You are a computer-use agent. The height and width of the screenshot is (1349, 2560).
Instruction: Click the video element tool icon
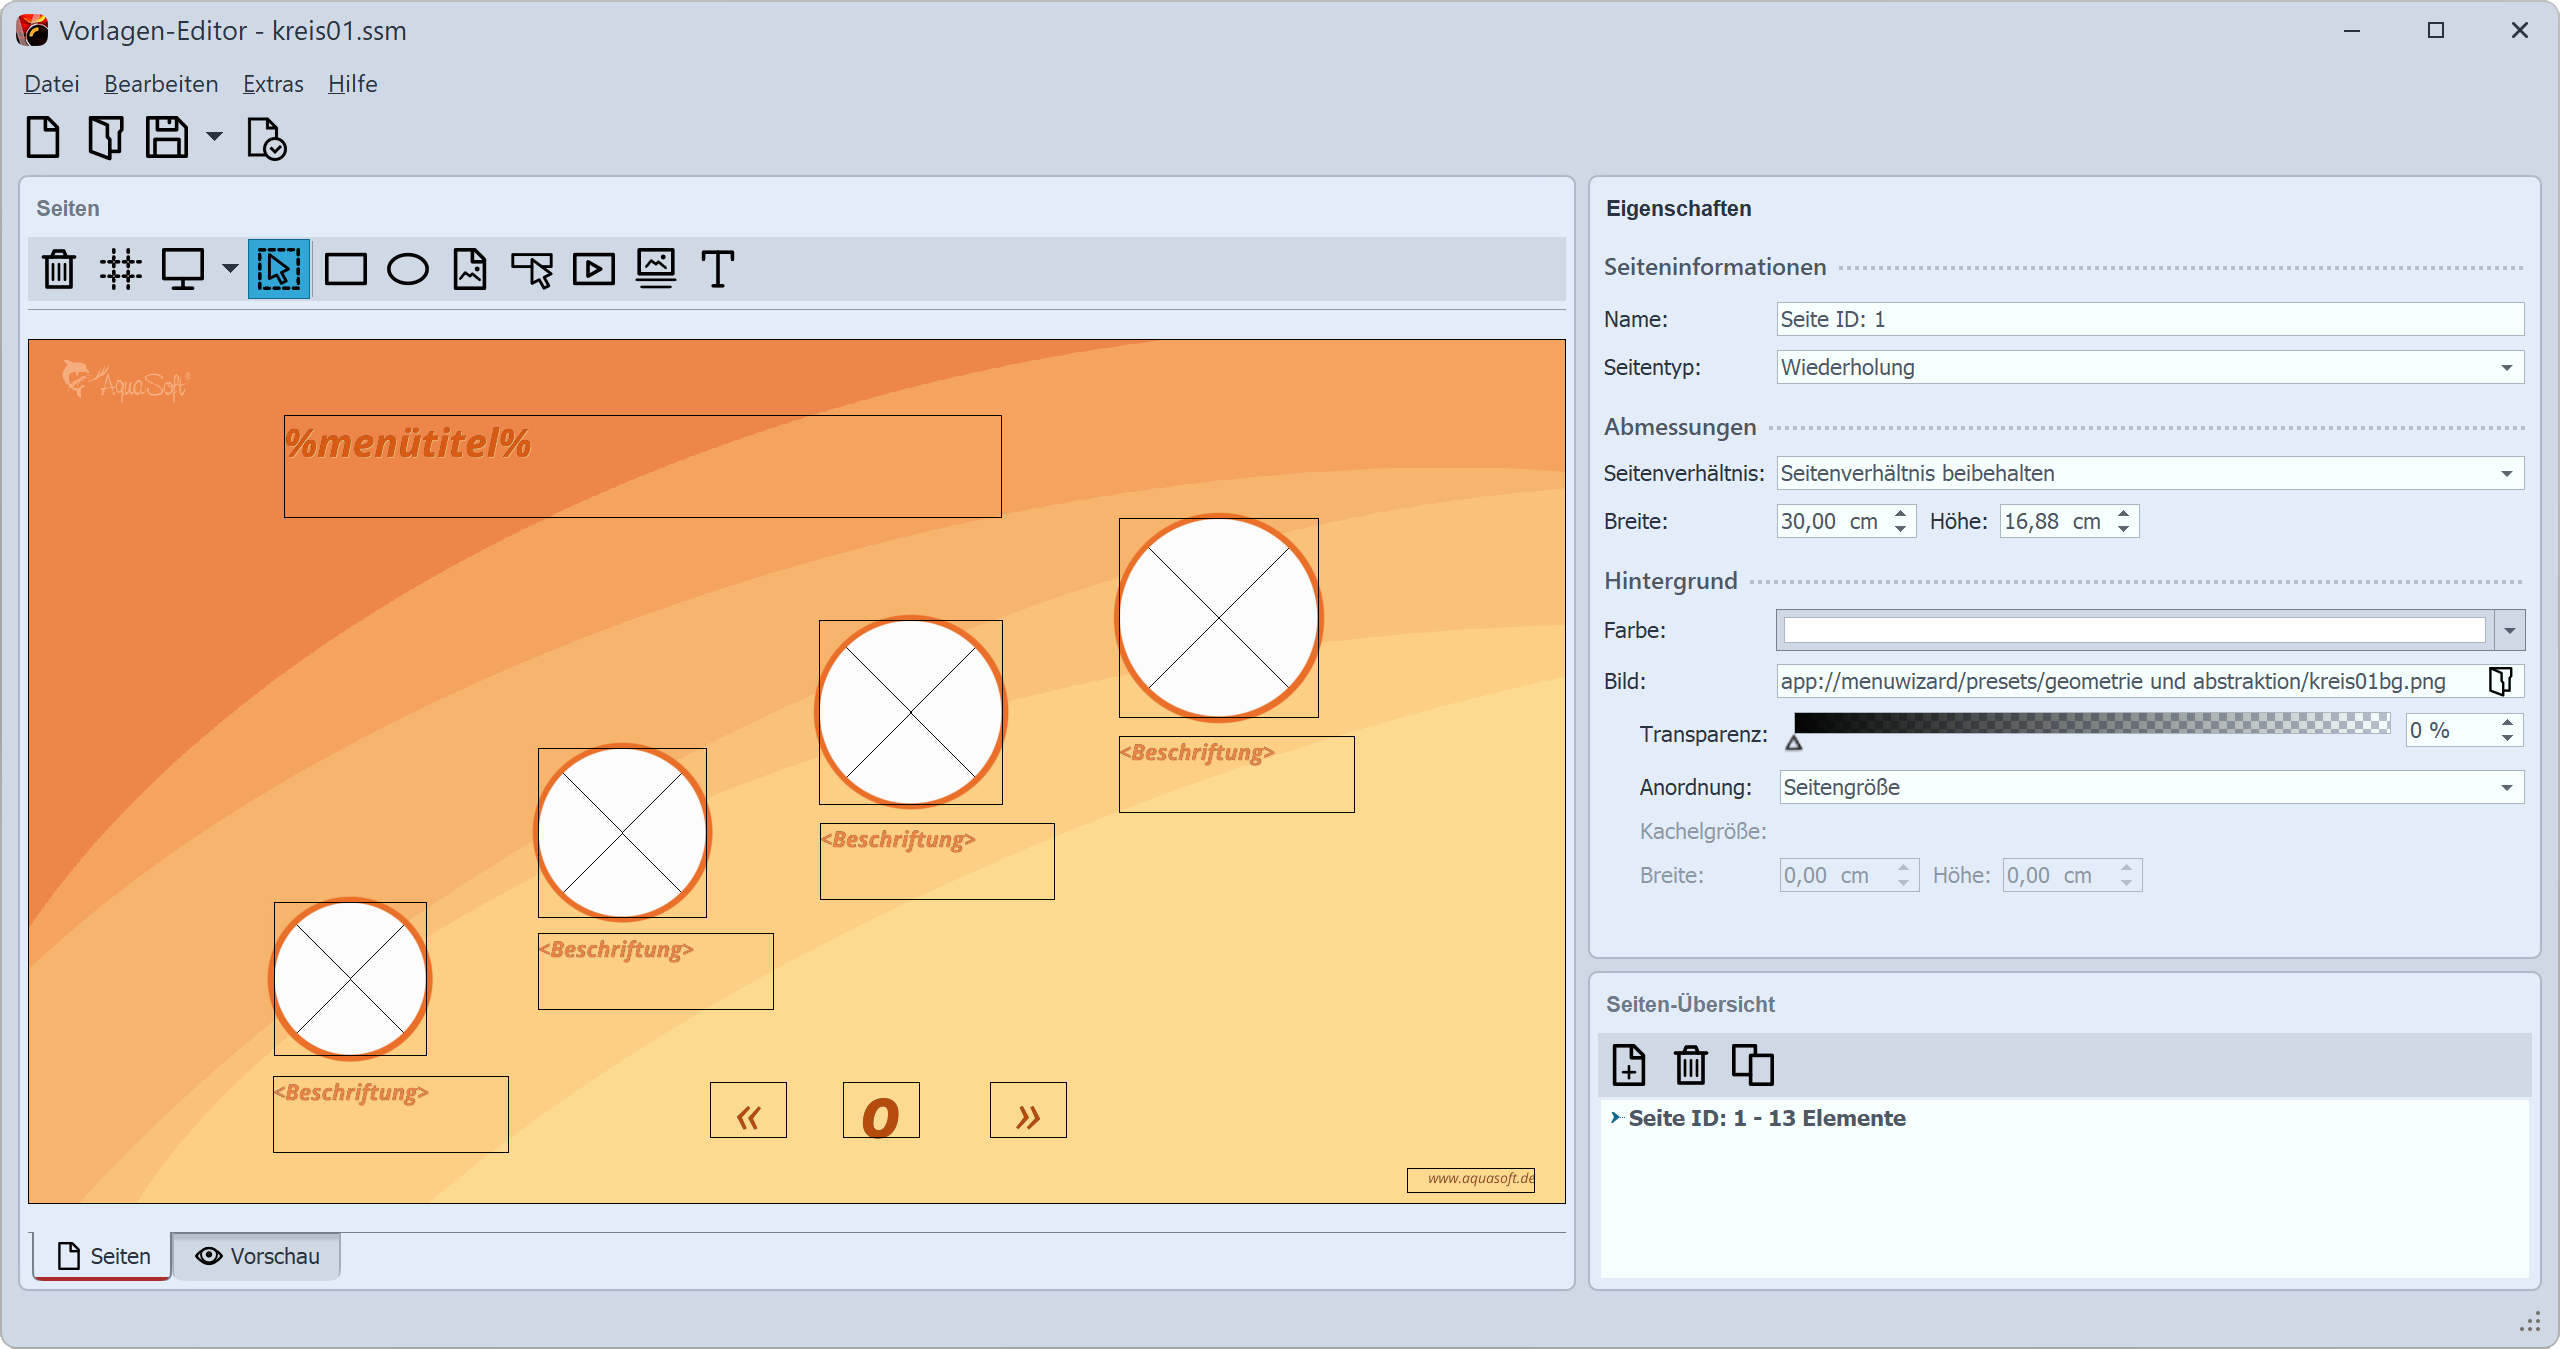click(594, 269)
